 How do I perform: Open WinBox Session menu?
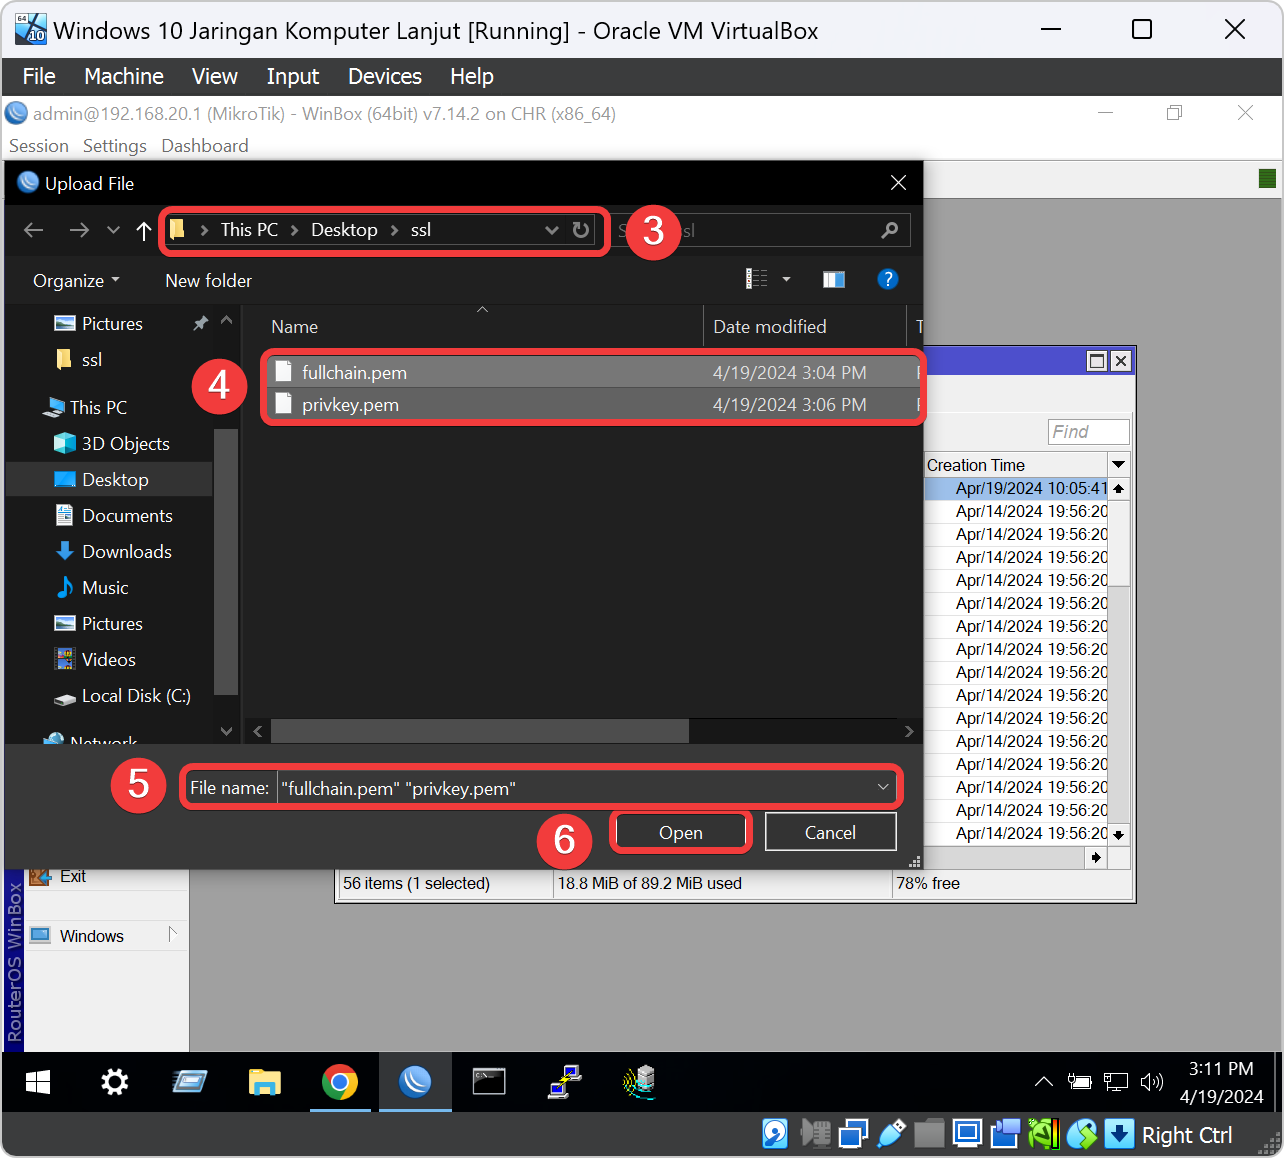tap(39, 146)
